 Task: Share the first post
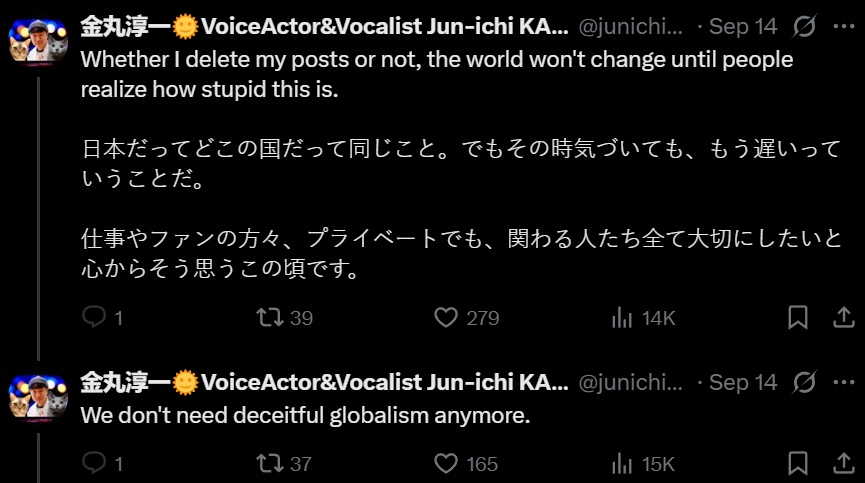842,318
